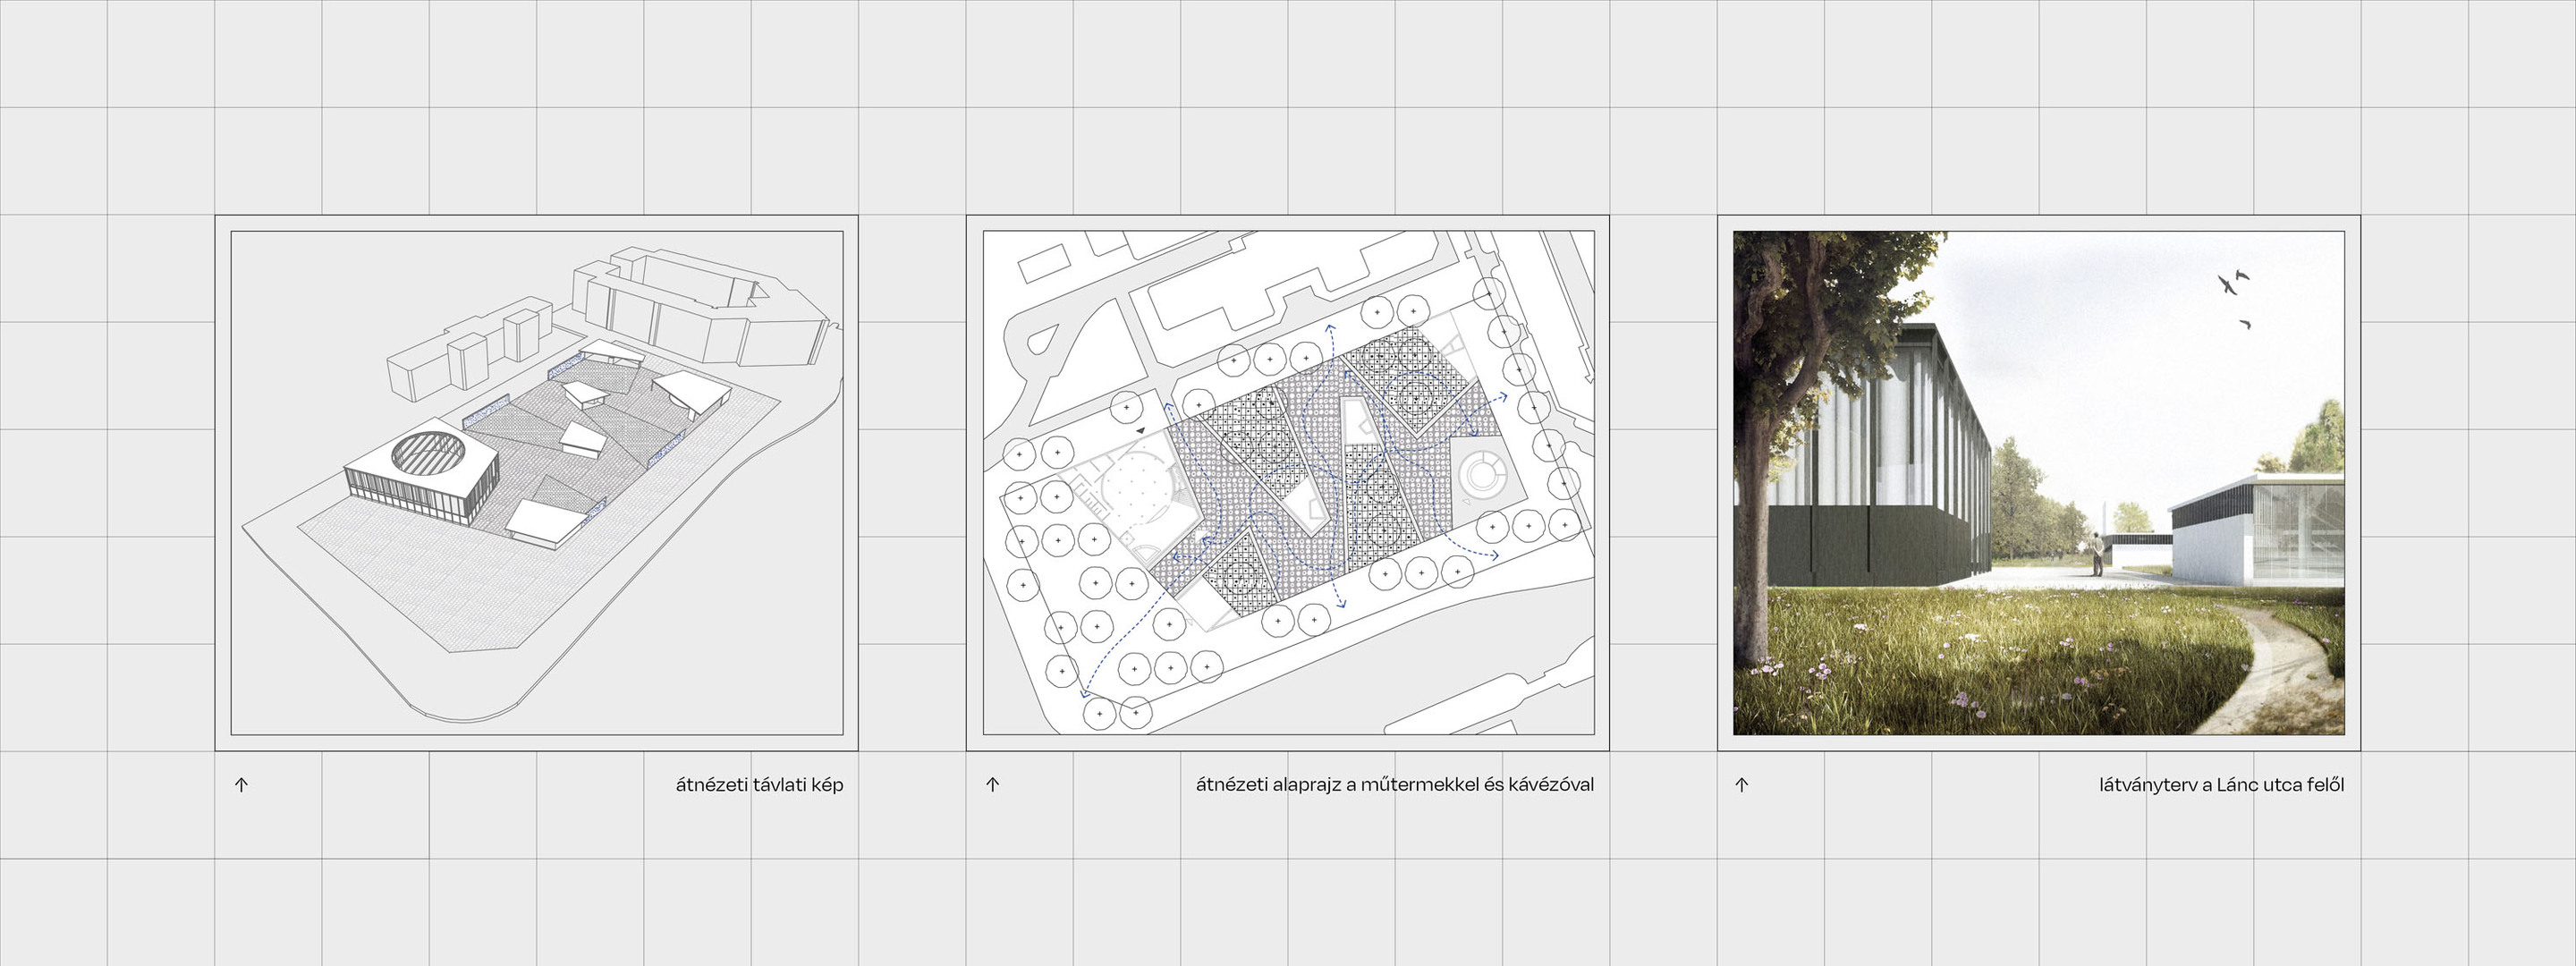The height and width of the screenshot is (966, 2576).
Task: Click the up arrow beside "látványterv a Lánc utca felől"
Action: (1742, 785)
